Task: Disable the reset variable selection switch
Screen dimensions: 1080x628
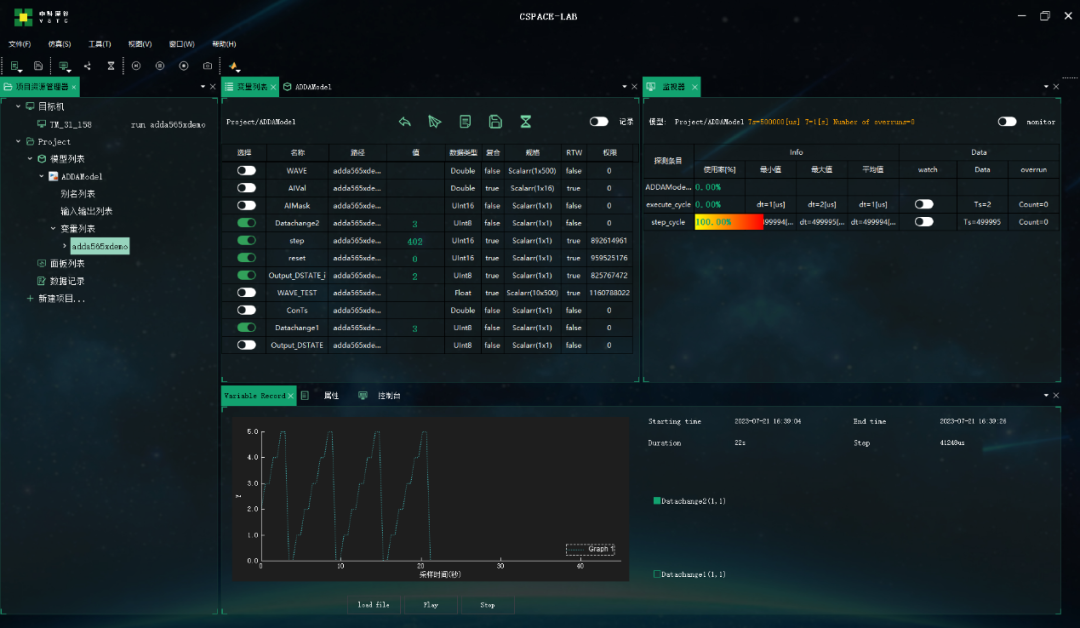Action: [246, 258]
